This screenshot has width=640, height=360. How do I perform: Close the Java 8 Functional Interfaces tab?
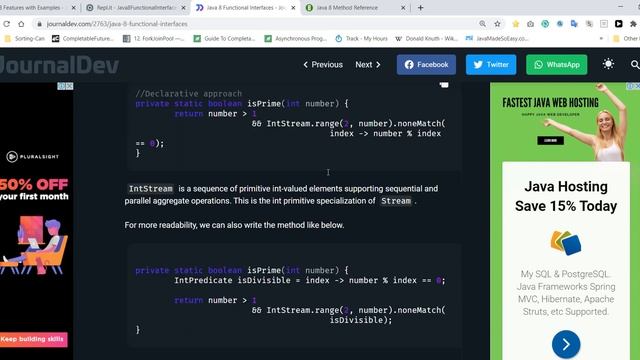pos(293,8)
